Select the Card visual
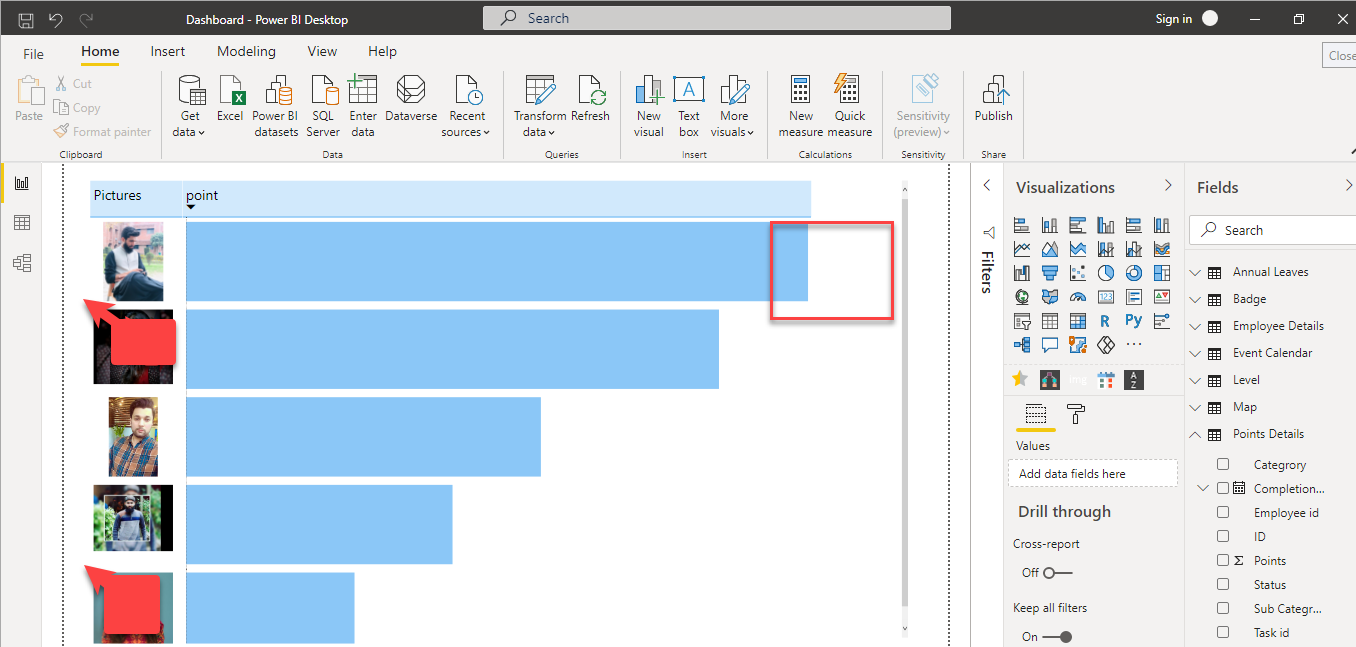 click(x=1106, y=297)
